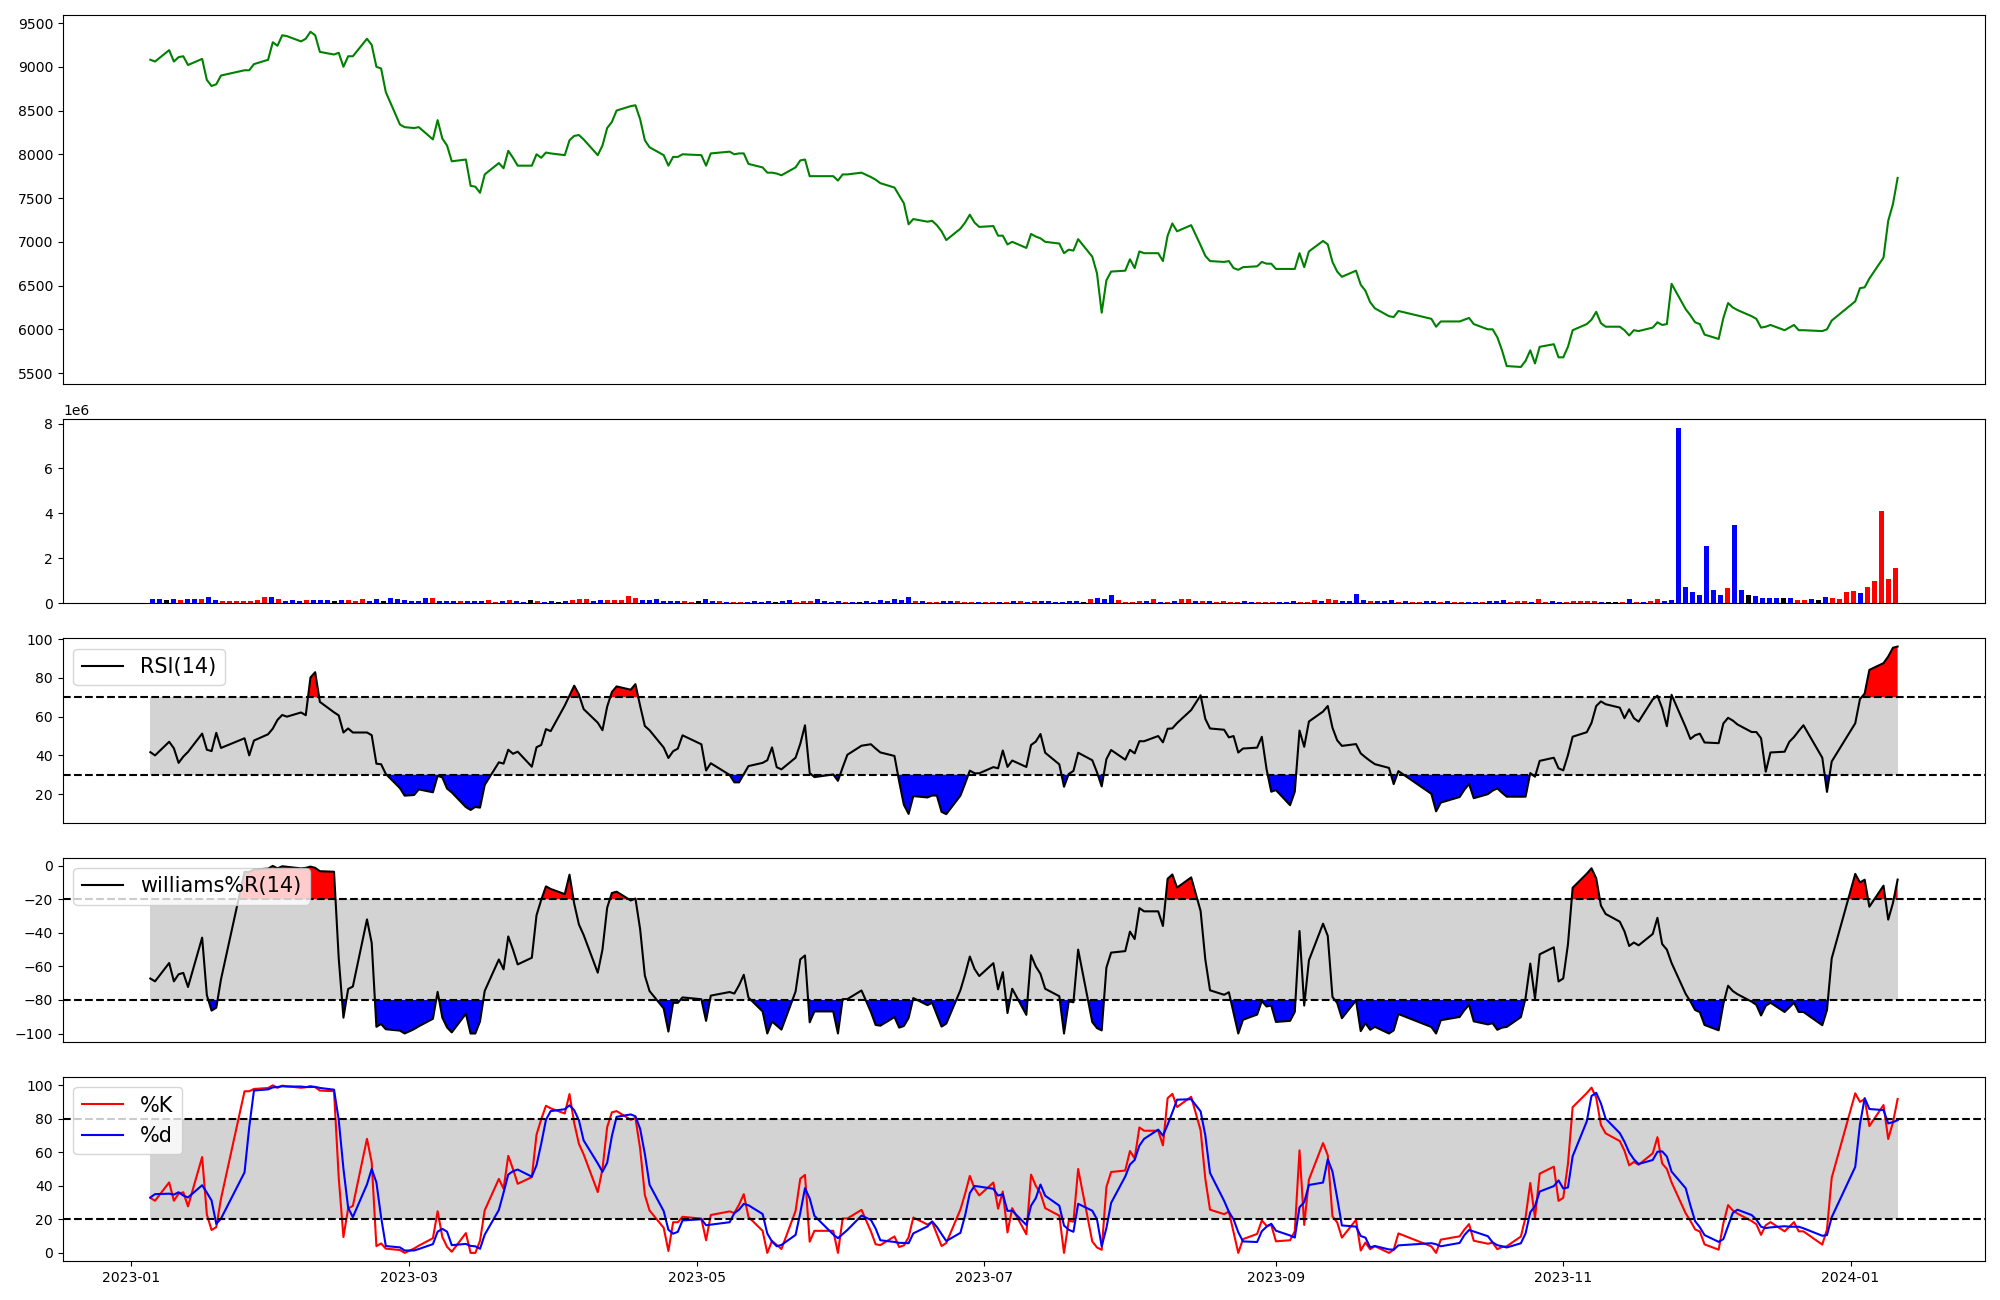Click the 2023-07 x-axis date label
Viewport: 2000px width, 1300px height.
pyautogui.click(x=985, y=1277)
